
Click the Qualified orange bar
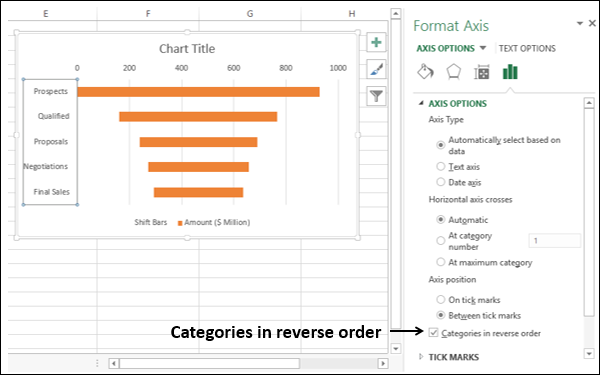click(198, 117)
